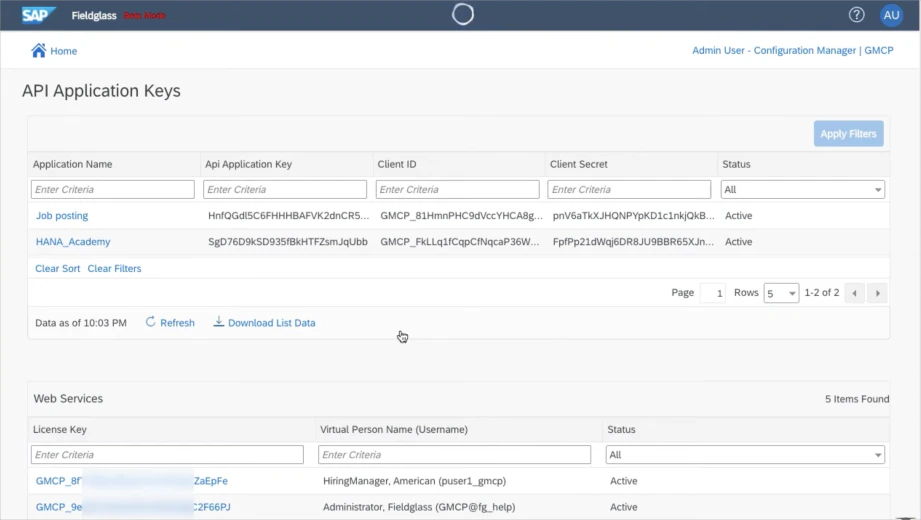Click the Data as of 10:03 PM text

point(81,323)
